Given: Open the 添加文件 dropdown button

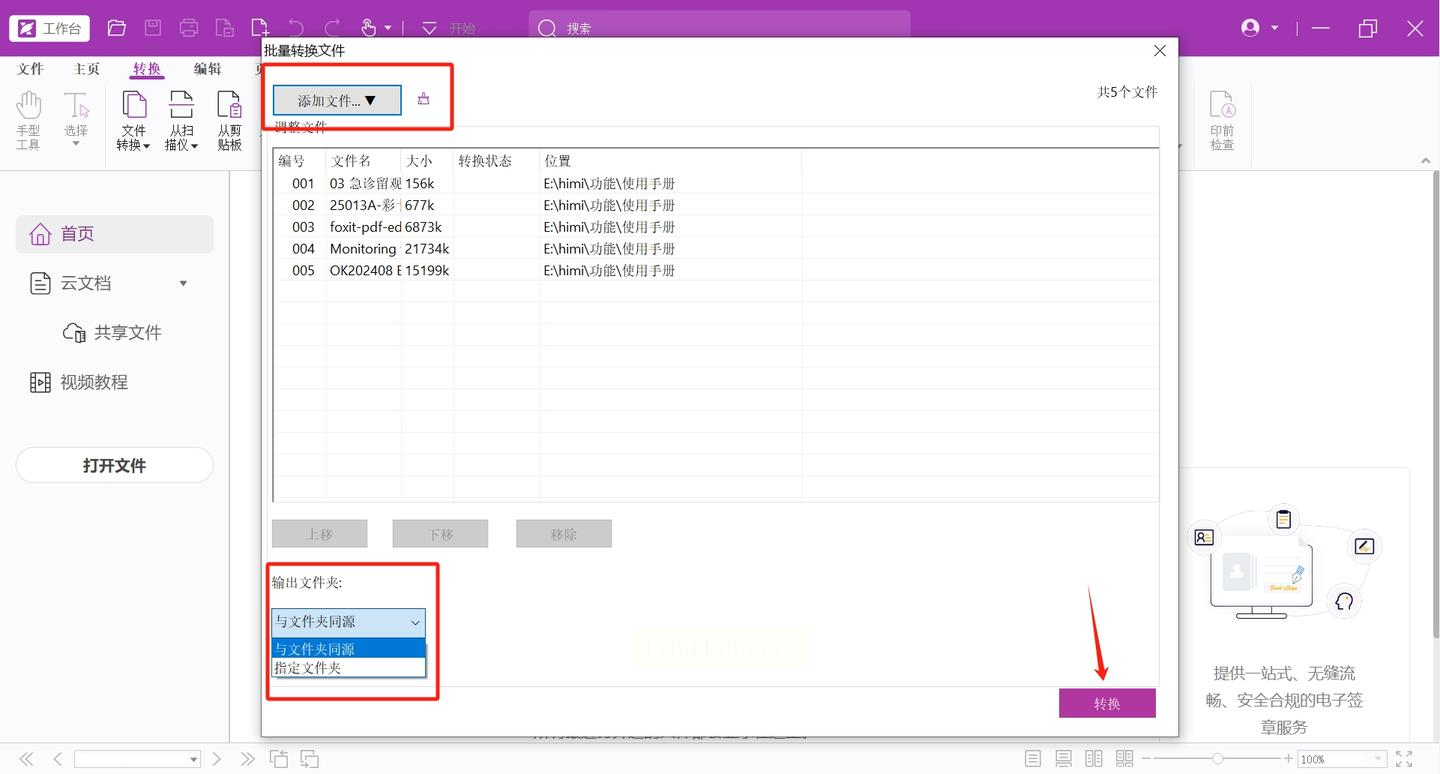Looking at the screenshot, I should tap(337, 100).
